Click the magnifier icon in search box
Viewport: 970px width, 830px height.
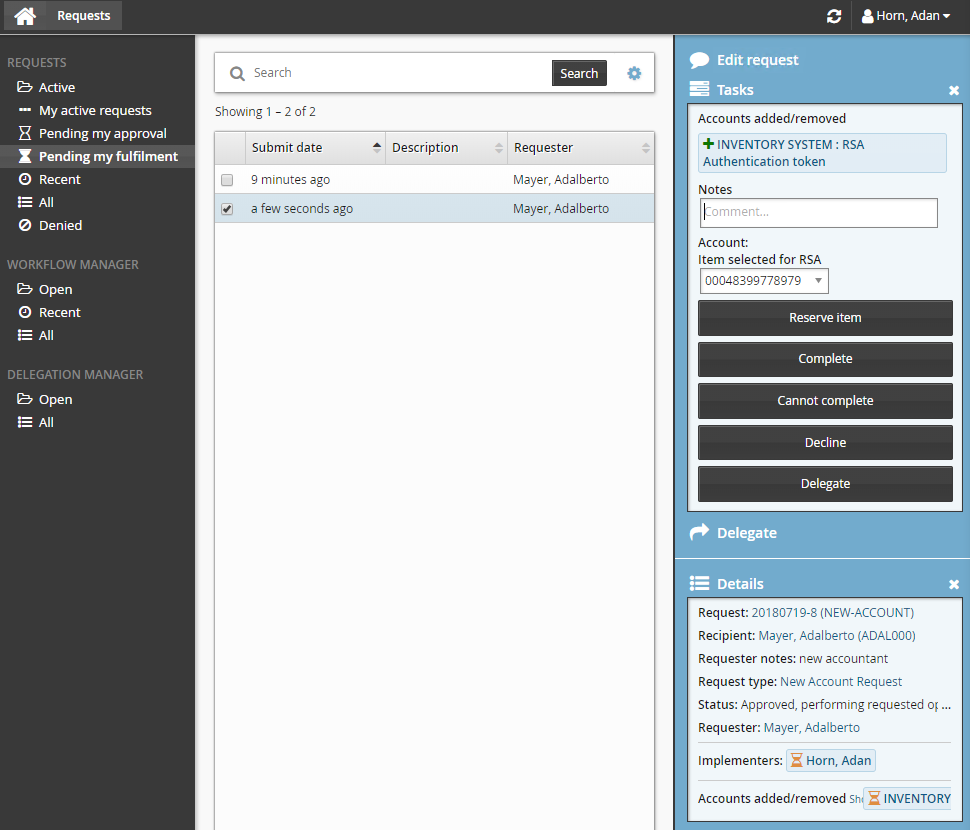[x=237, y=73]
